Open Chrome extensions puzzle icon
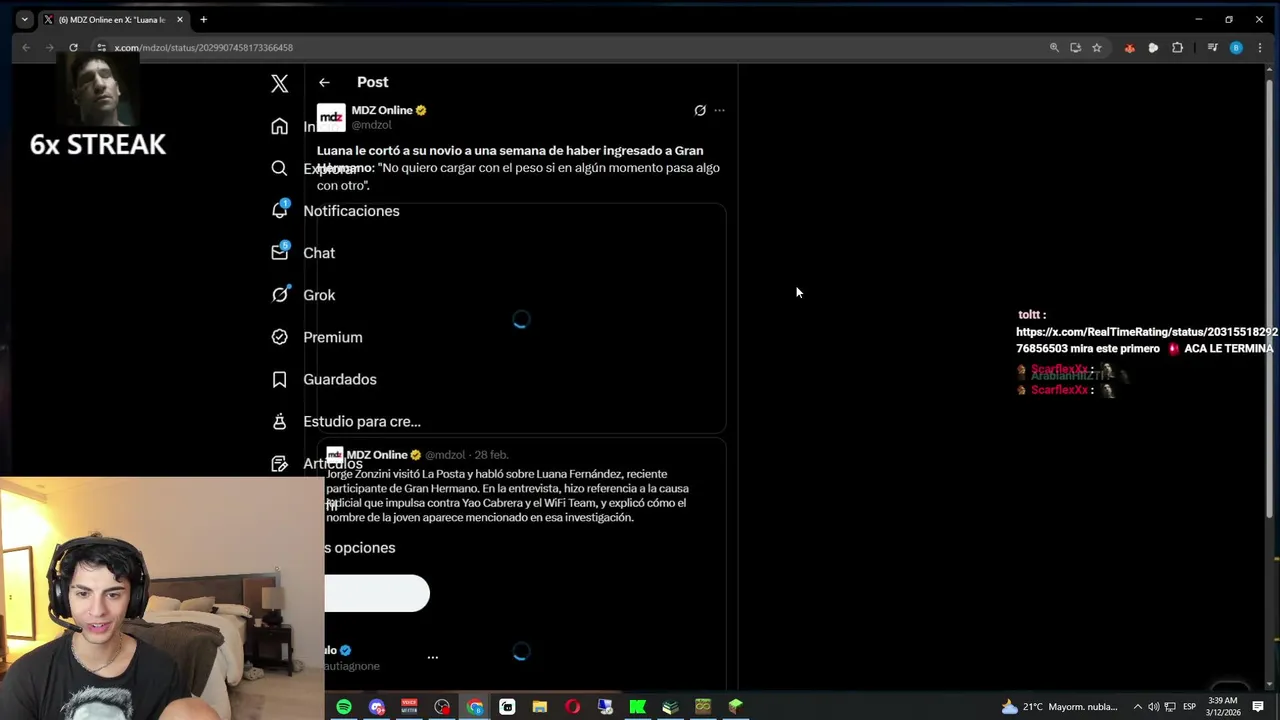Screen dimensions: 1280x720 [x=1177, y=47]
